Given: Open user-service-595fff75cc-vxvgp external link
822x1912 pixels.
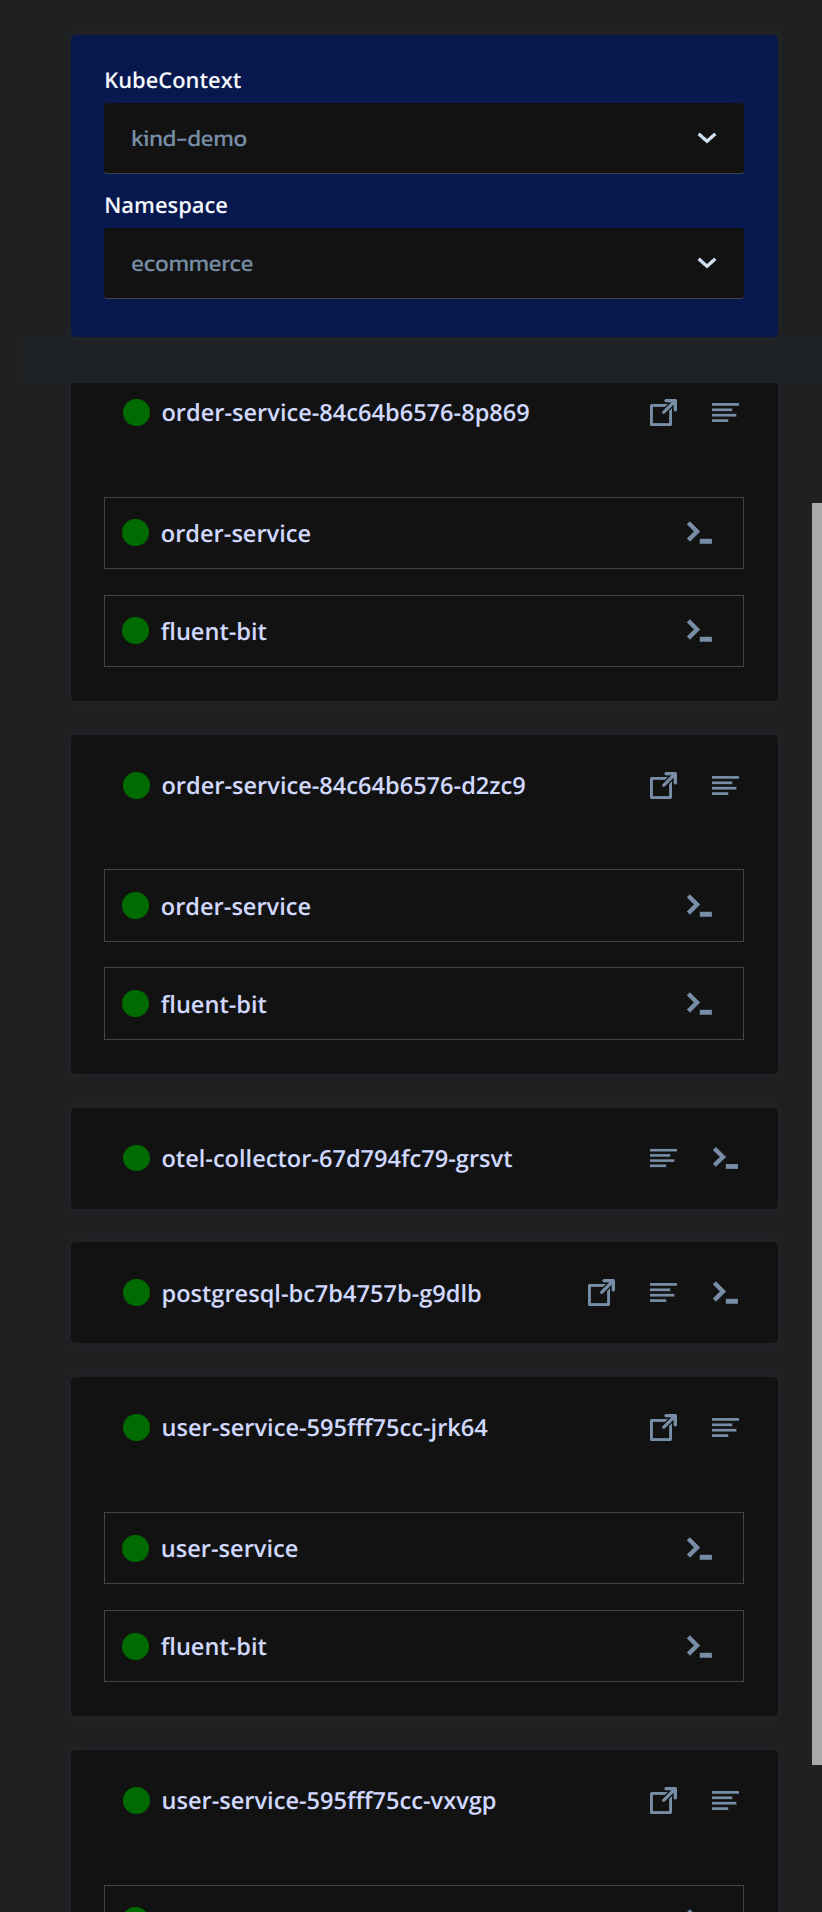Looking at the screenshot, I should [663, 1801].
